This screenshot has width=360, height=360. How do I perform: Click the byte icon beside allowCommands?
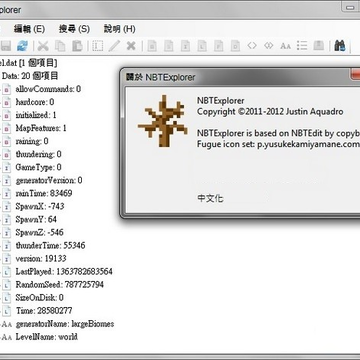click(x=6, y=89)
